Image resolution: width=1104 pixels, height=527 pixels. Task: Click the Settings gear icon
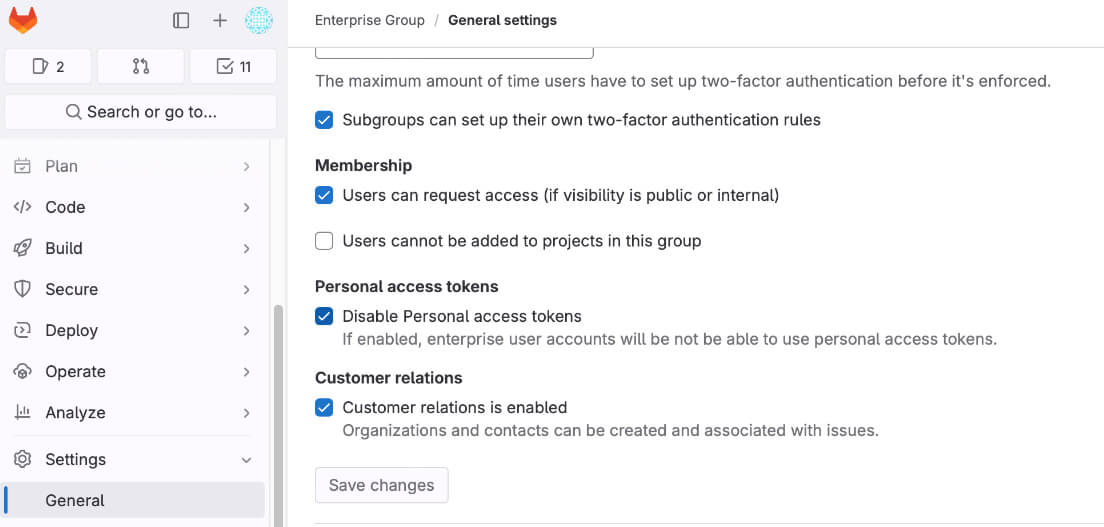pyautogui.click(x=22, y=459)
